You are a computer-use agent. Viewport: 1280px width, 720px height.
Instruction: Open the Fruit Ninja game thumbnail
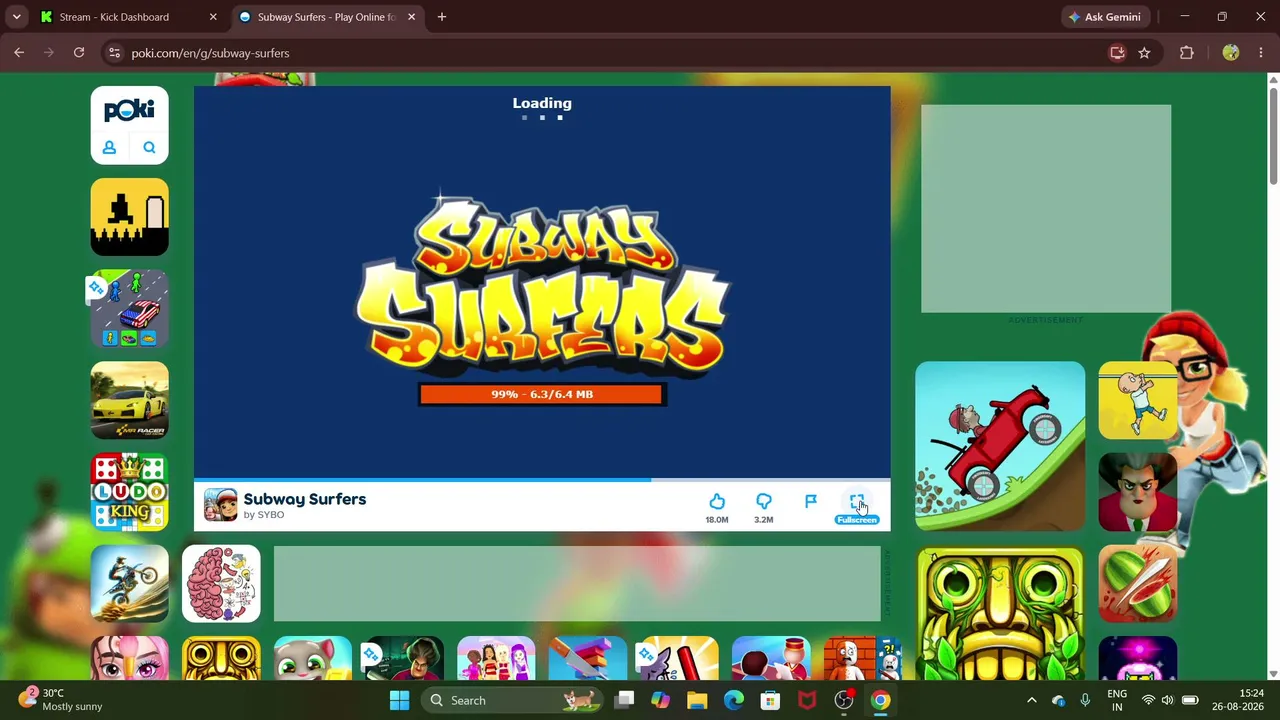coord(1137,584)
